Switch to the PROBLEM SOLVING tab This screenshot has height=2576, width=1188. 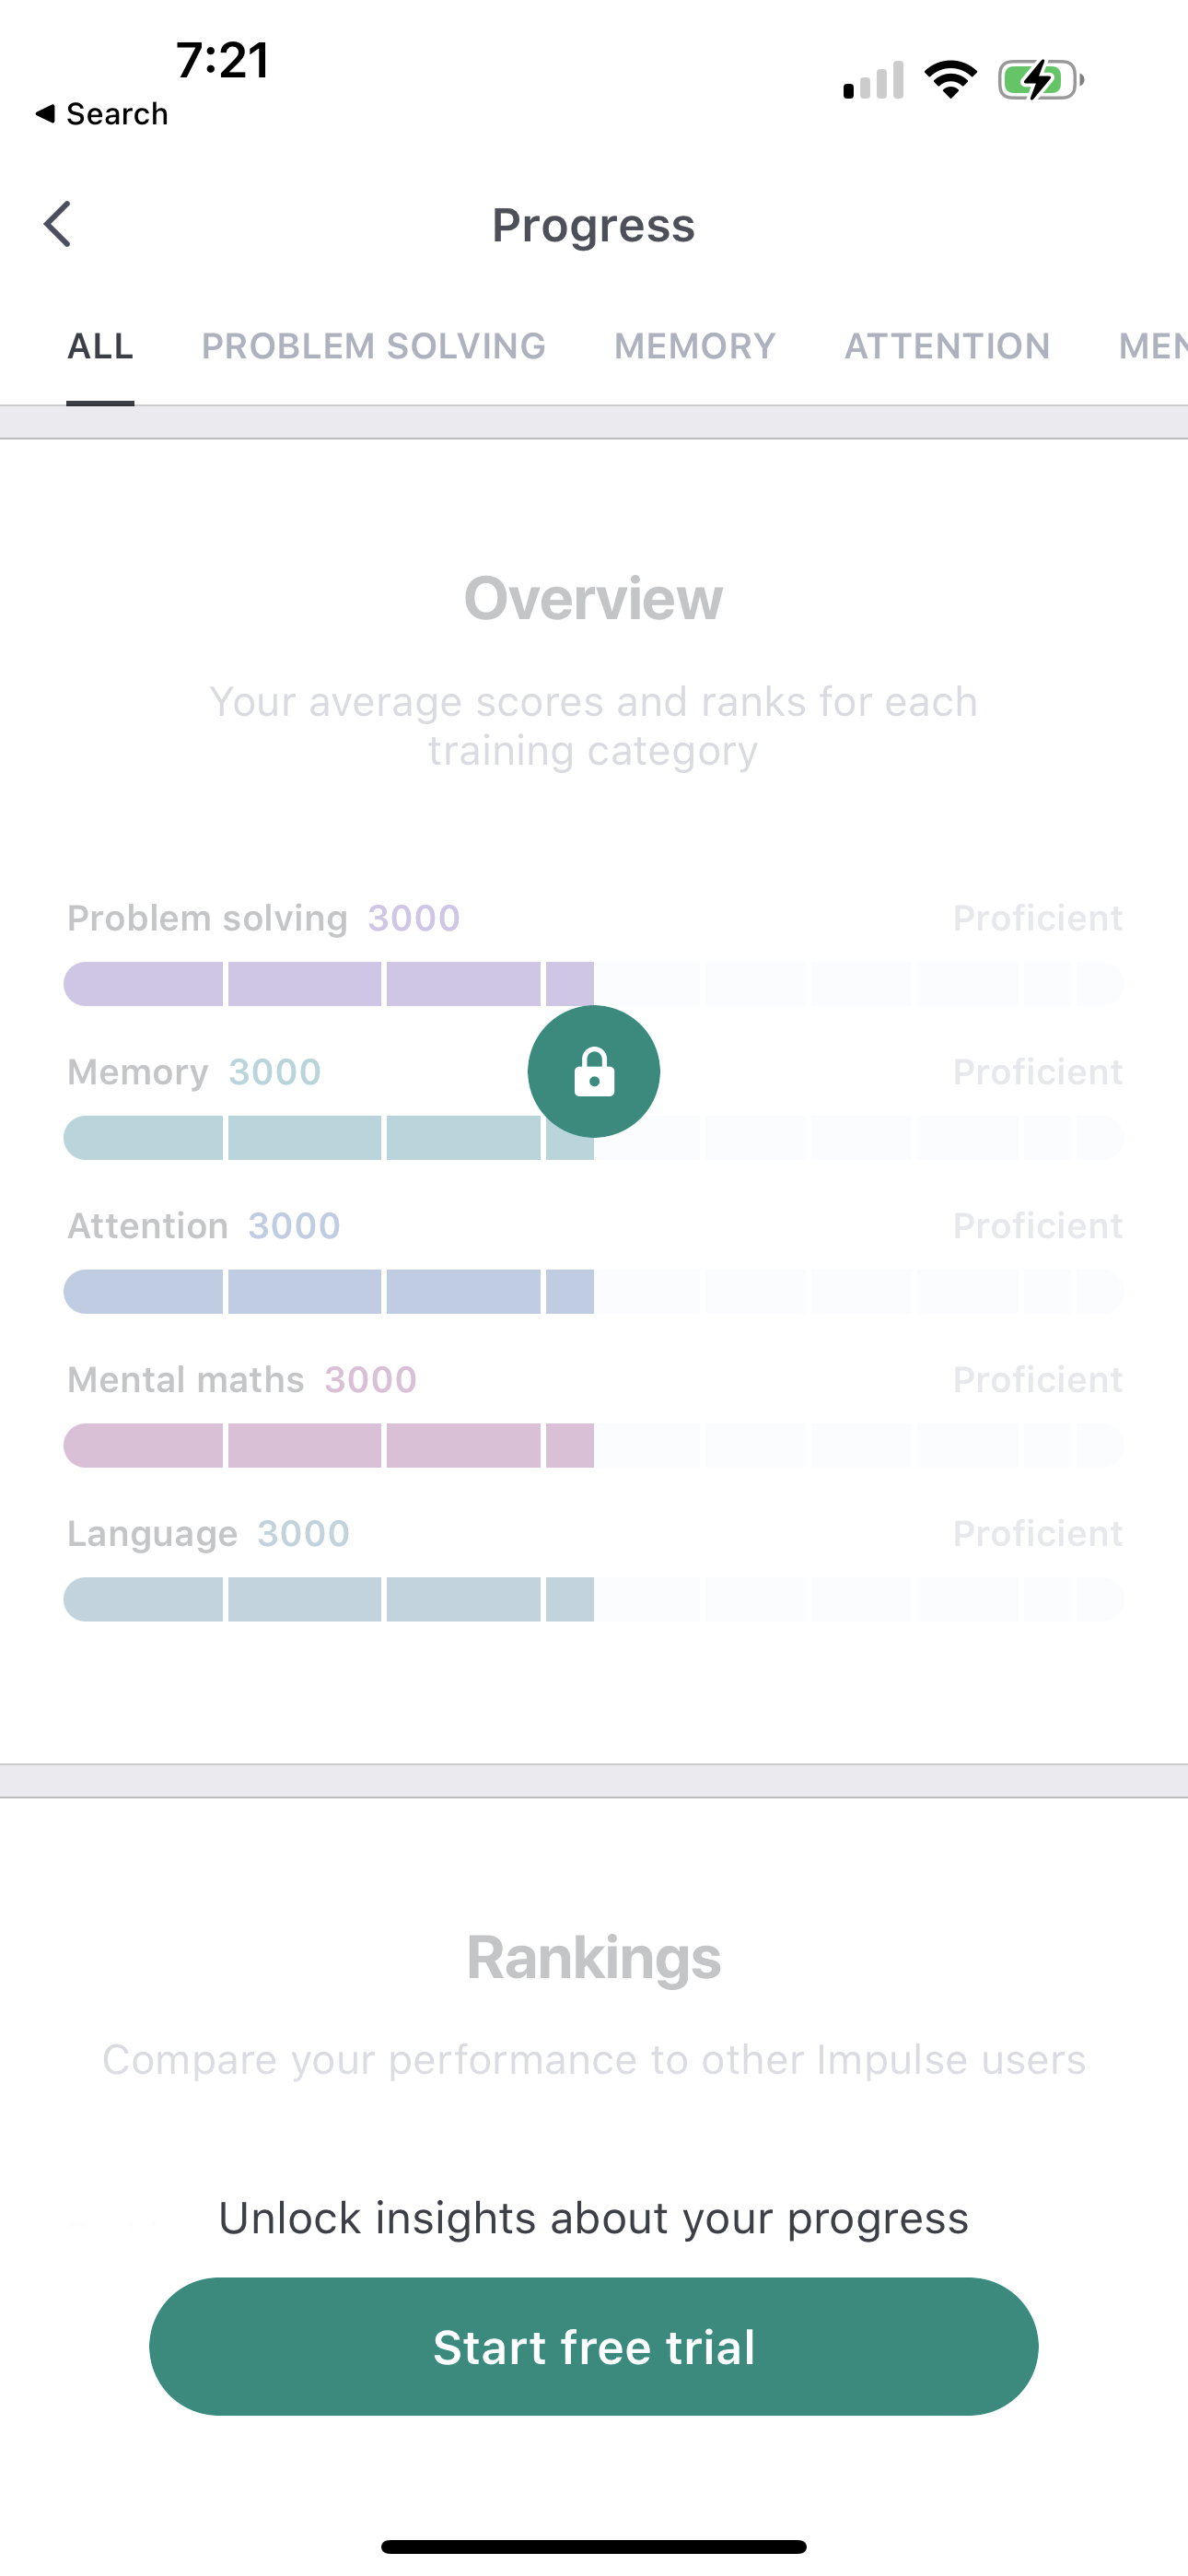[x=372, y=346]
